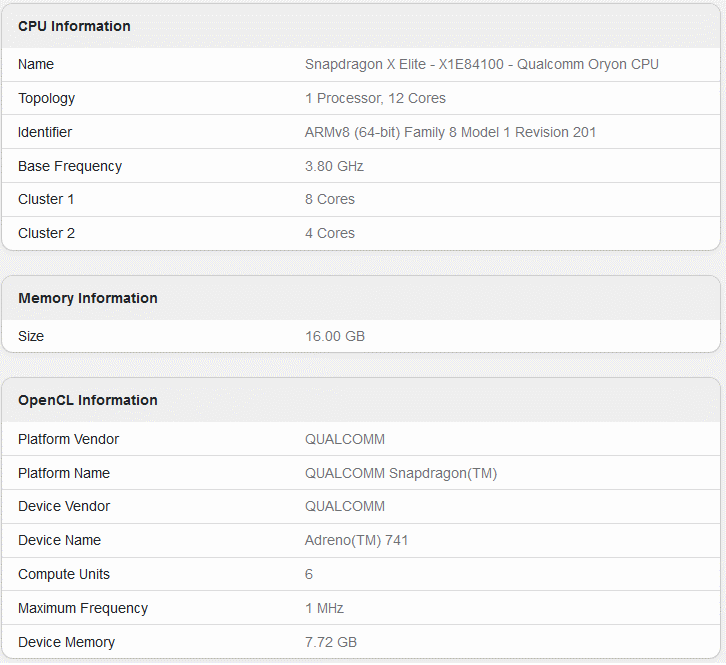
Task: Click the 7.72 GB device memory value
Action: 331,642
